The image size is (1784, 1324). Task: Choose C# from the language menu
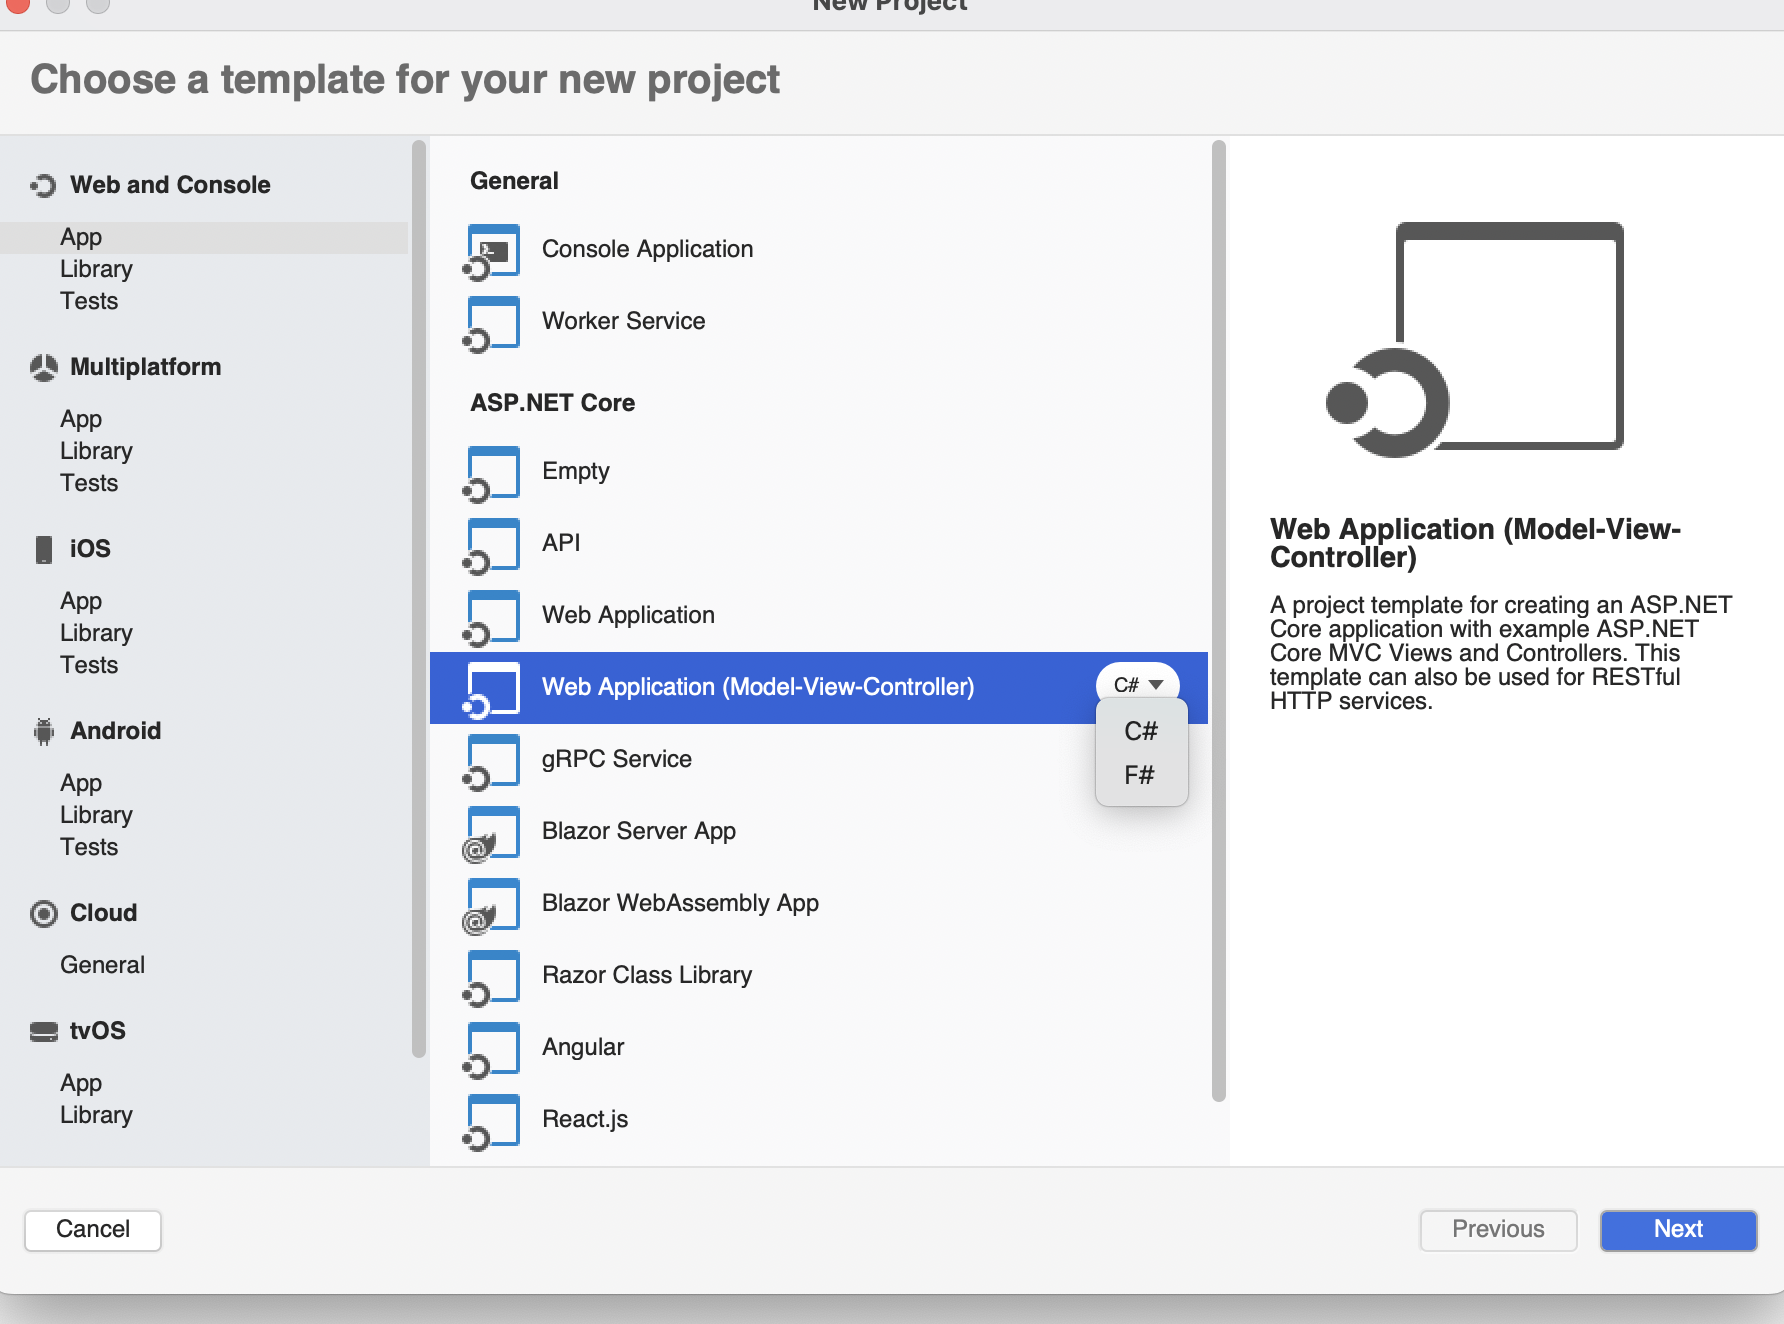[x=1141, y=731]
